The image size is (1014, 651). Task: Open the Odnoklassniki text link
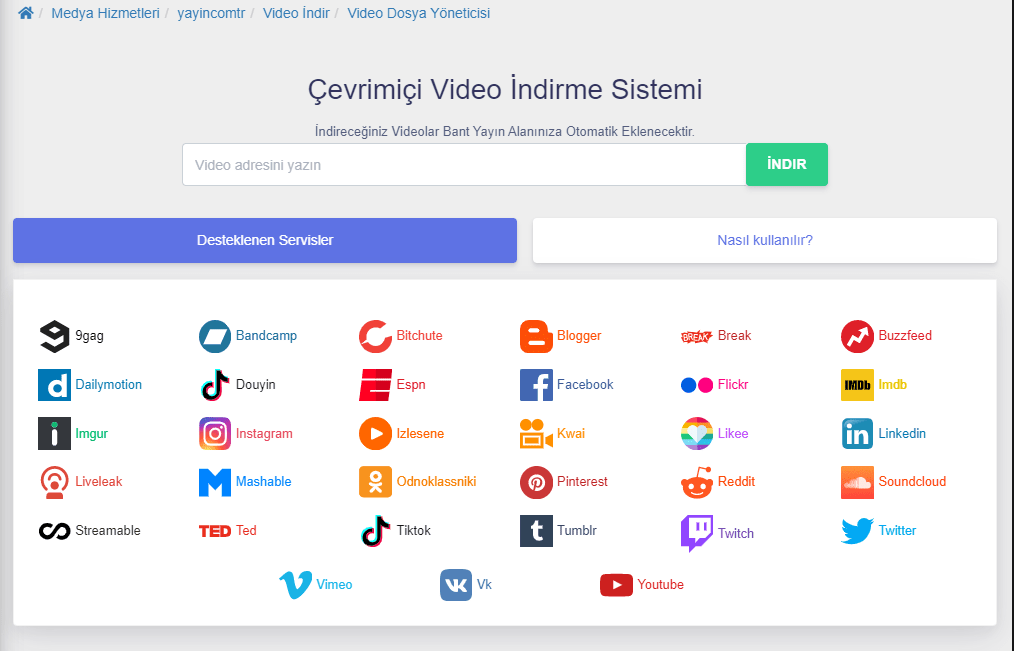437,482
